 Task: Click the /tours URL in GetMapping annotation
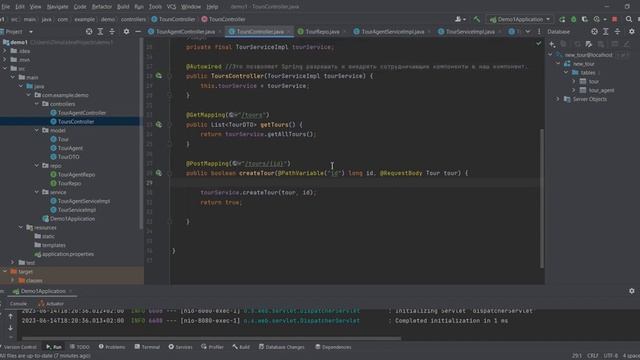pos(253,115)
